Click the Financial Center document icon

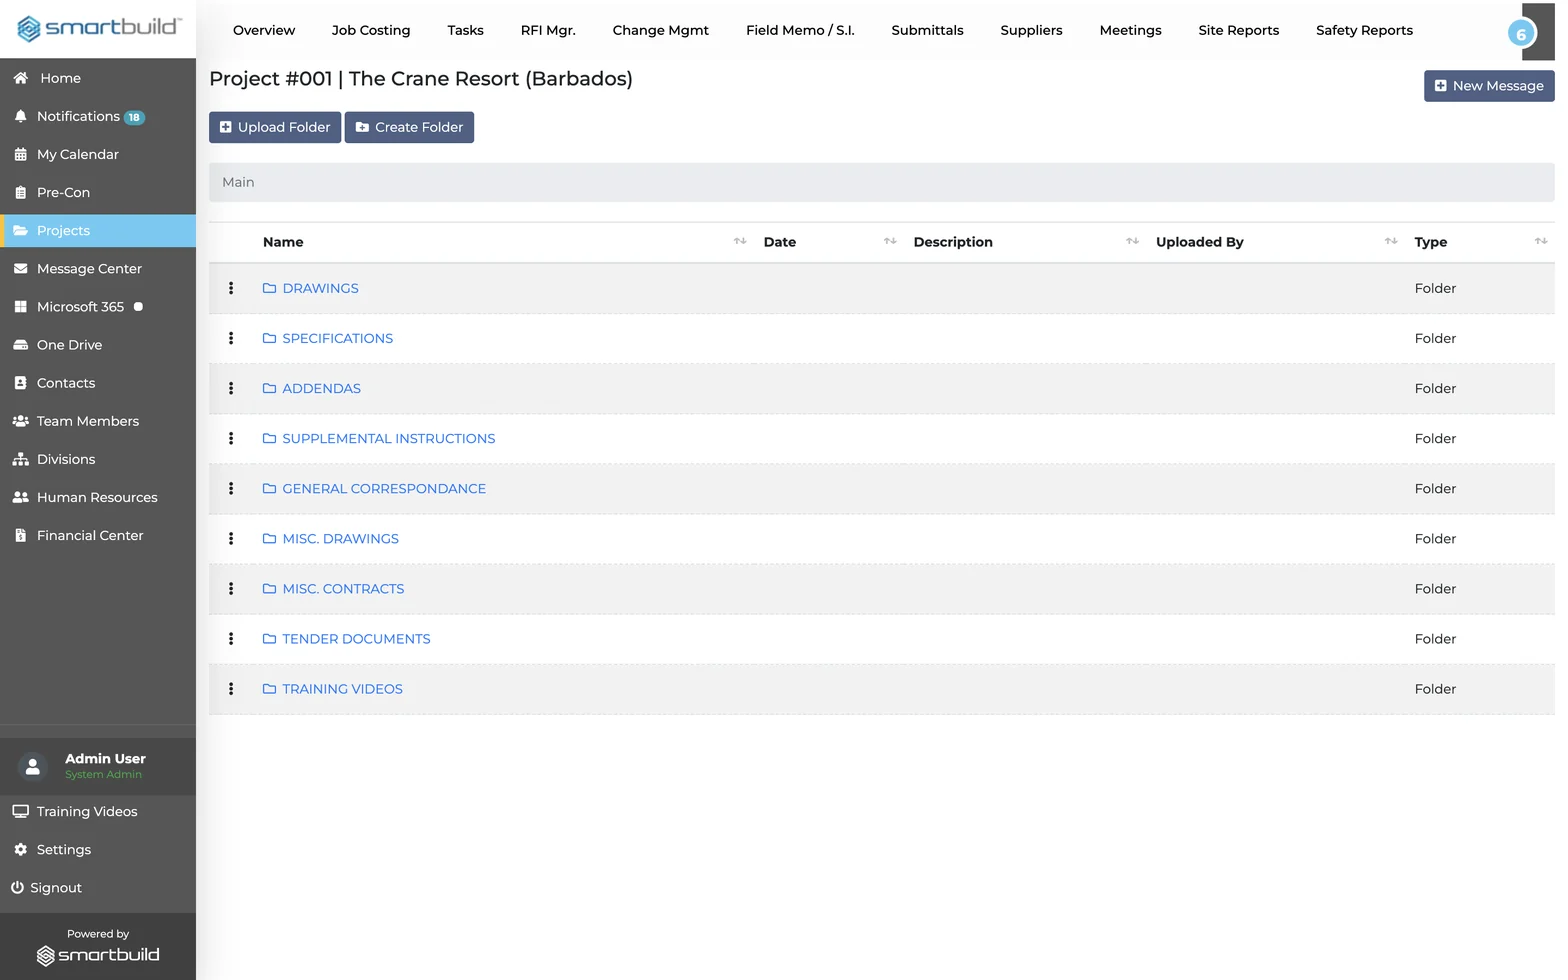[x=20, y=535]
